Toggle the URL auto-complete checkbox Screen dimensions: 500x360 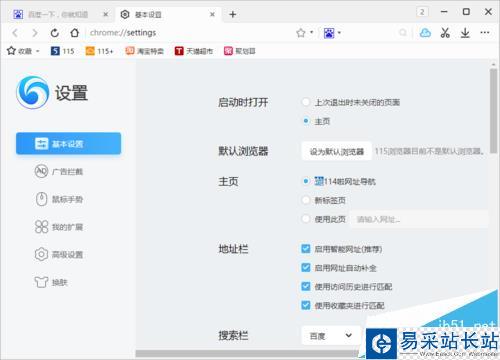click(305, 267)
